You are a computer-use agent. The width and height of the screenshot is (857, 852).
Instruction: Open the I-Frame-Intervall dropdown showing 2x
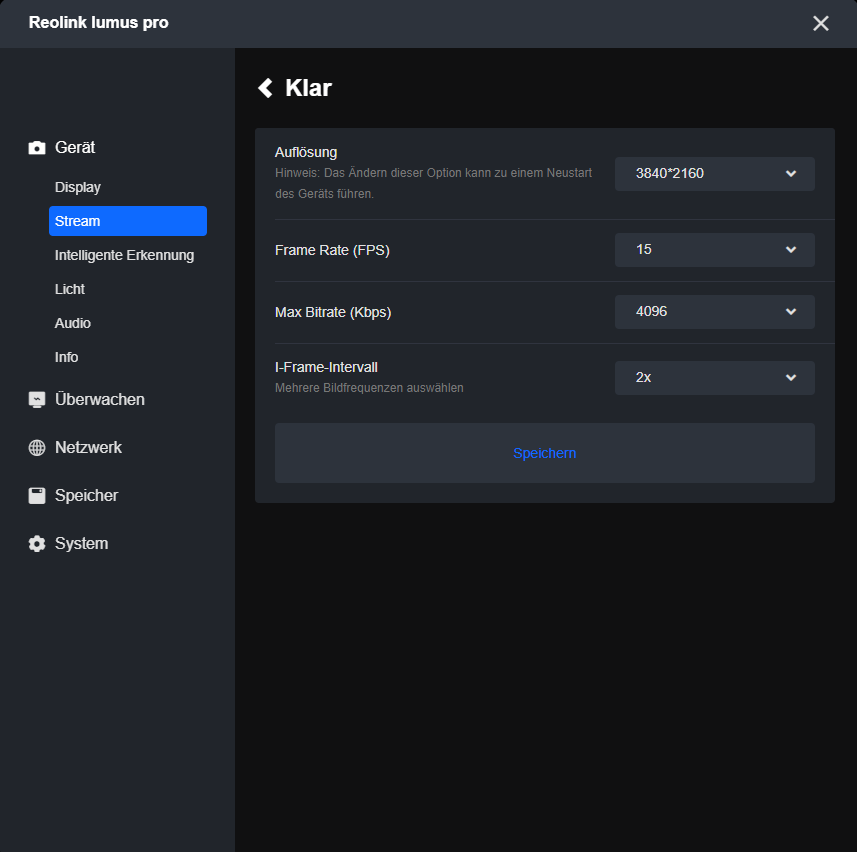[714, 378]
